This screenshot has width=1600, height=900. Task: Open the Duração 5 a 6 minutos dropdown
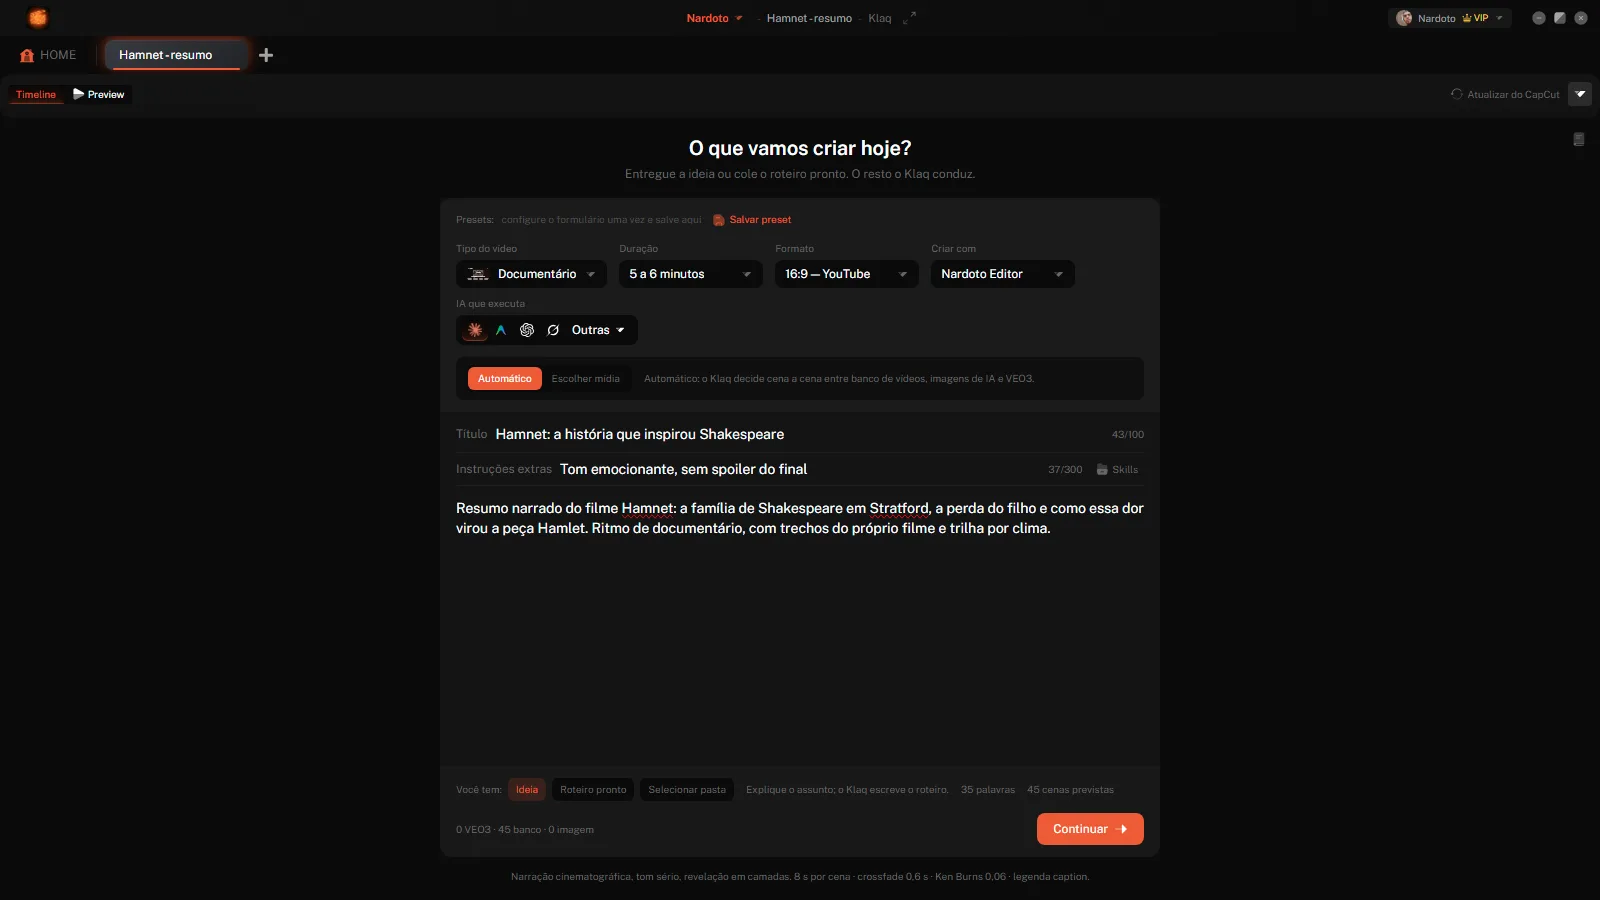pos(690,274)
